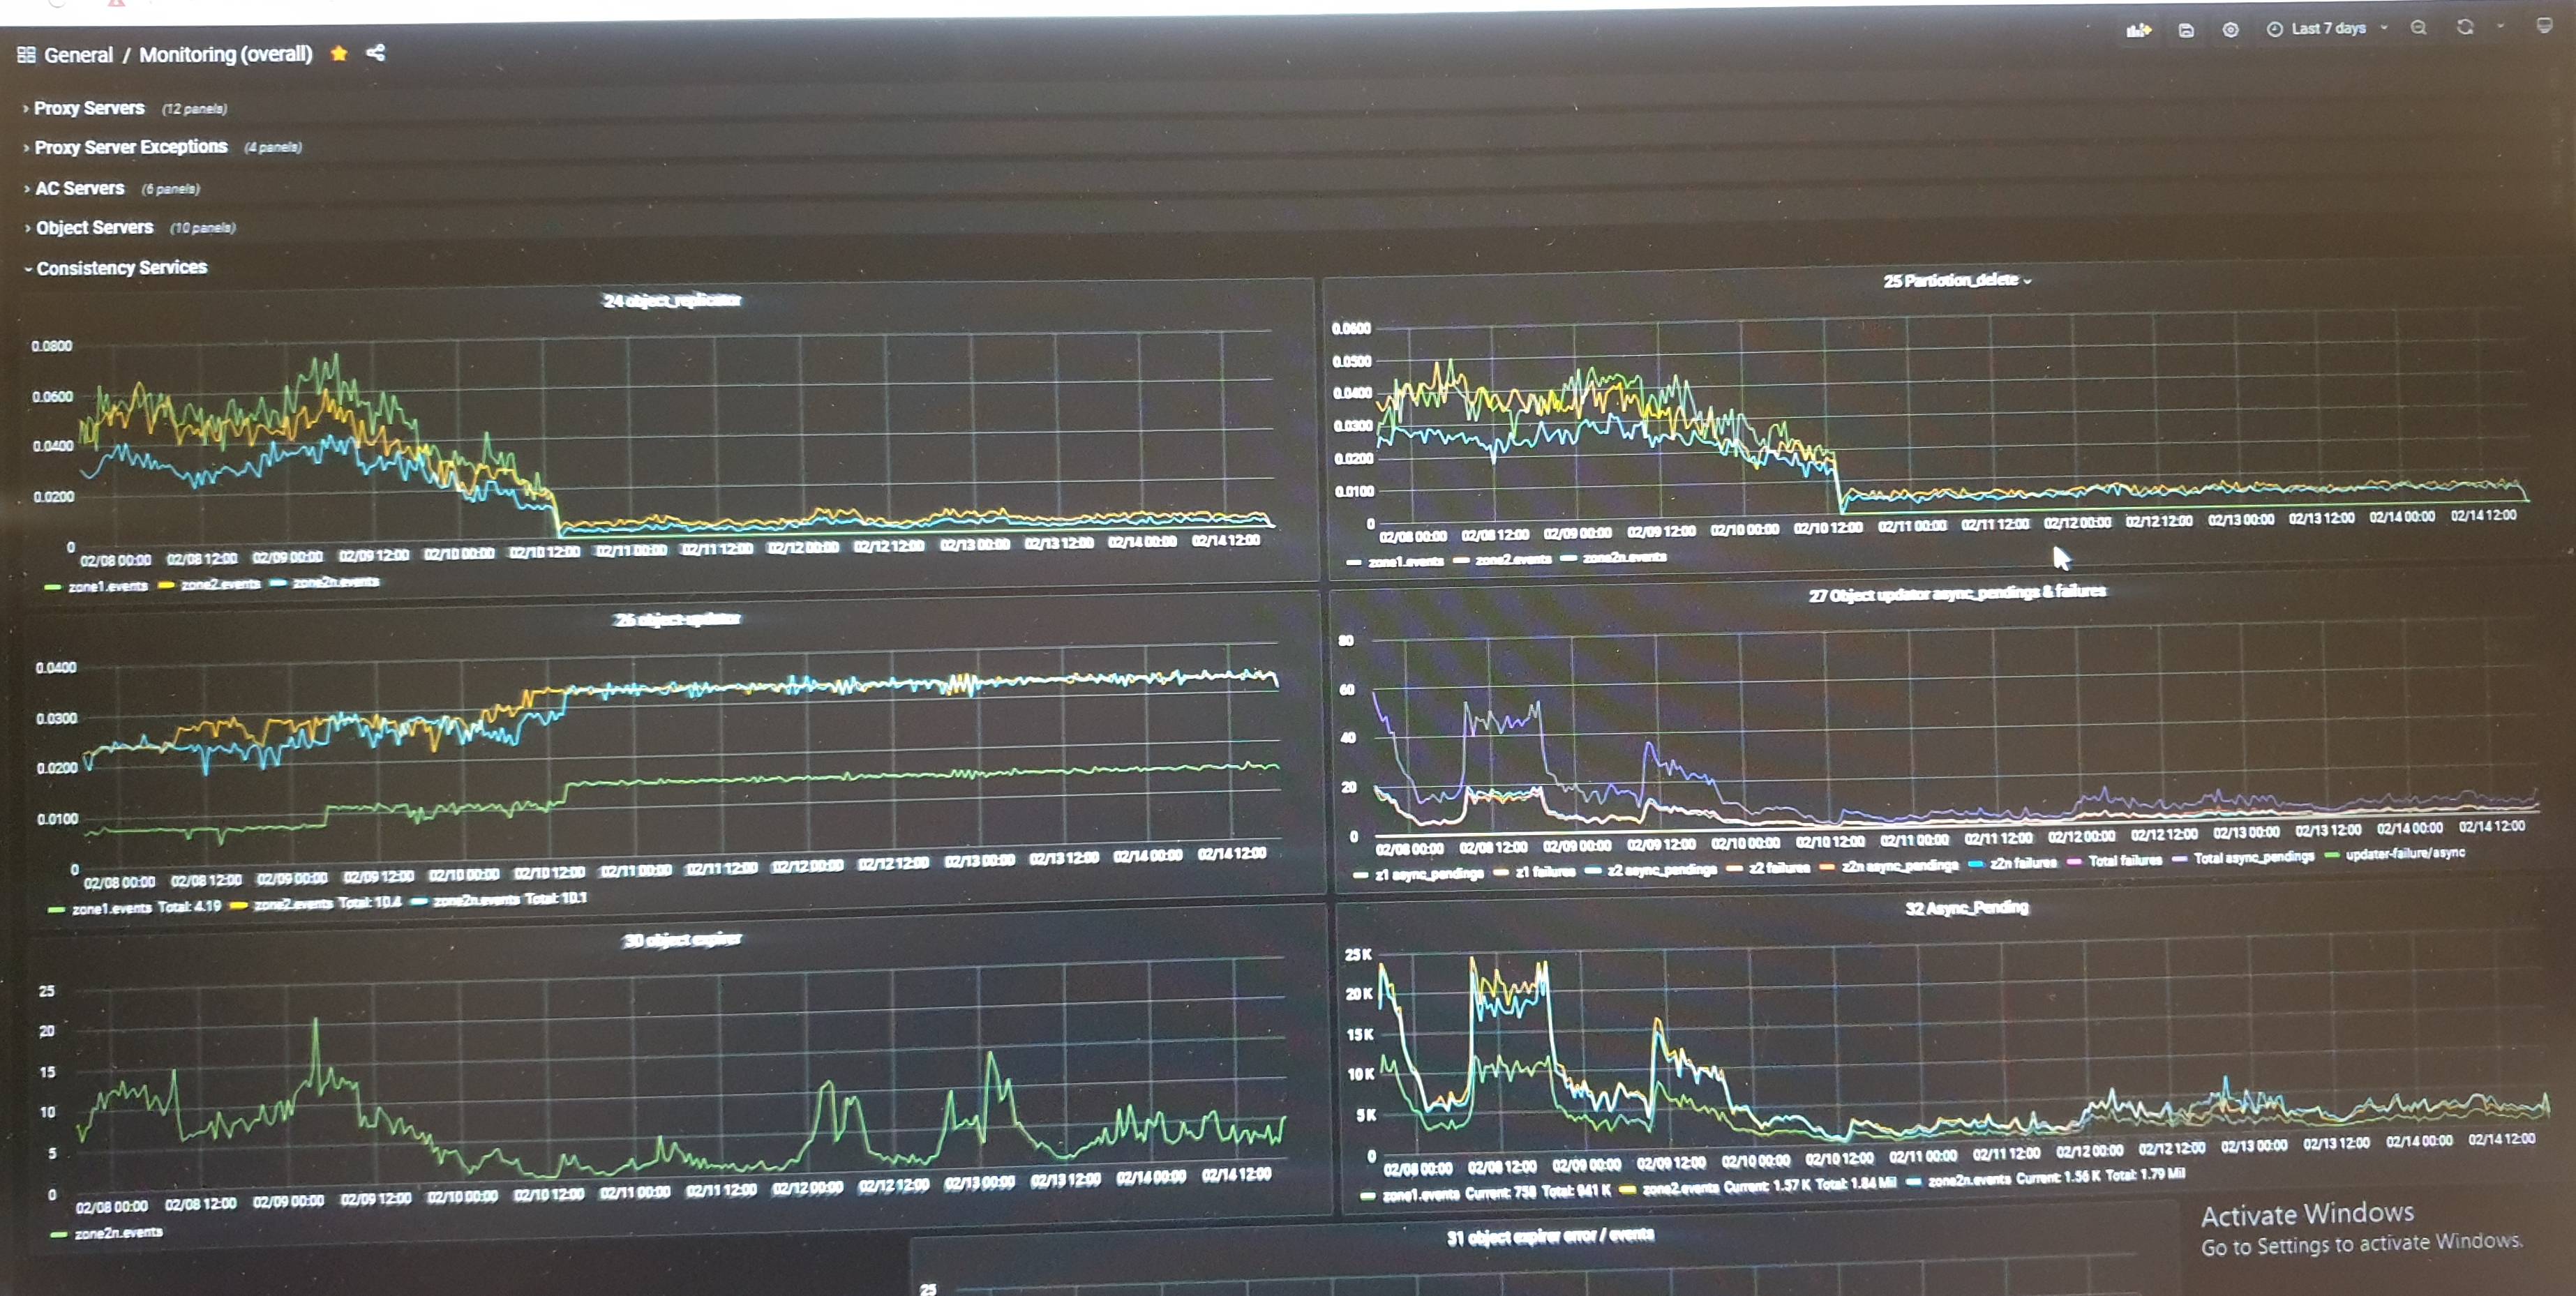The image size is (2576, 1296).
Task: Click the General folder breadcrumb link
Action: click(x=78, y=55)
